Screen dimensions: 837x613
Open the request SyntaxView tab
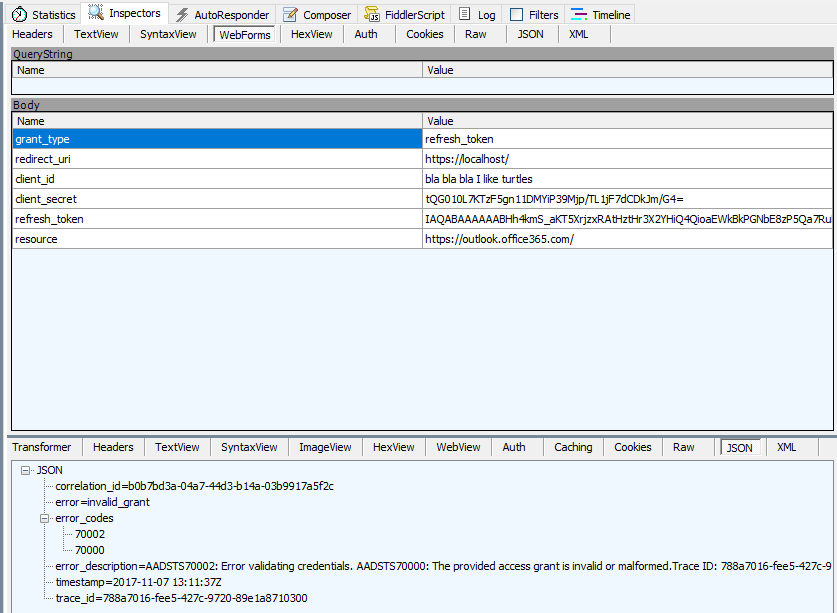(x=168, y=34)
